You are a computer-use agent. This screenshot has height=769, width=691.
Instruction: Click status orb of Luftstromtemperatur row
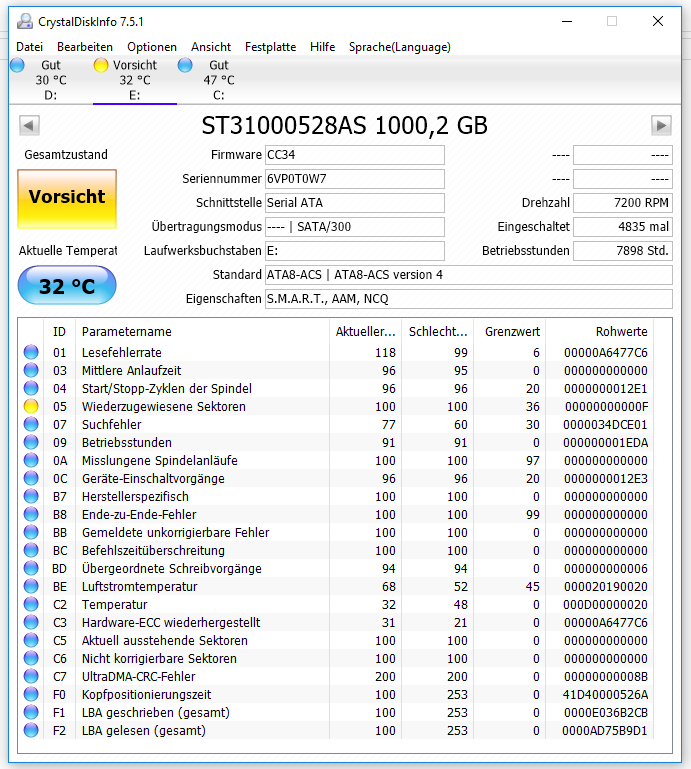coord(31,586)
